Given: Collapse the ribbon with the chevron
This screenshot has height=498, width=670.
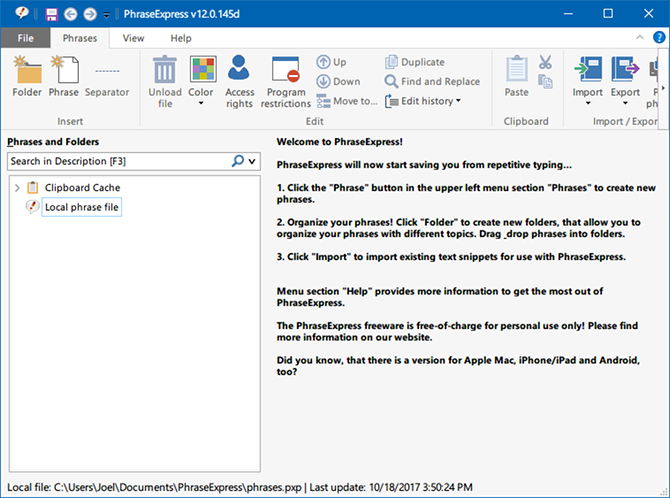Looking at the screenshot, I should pyautogui.click(x=640, y=38).
